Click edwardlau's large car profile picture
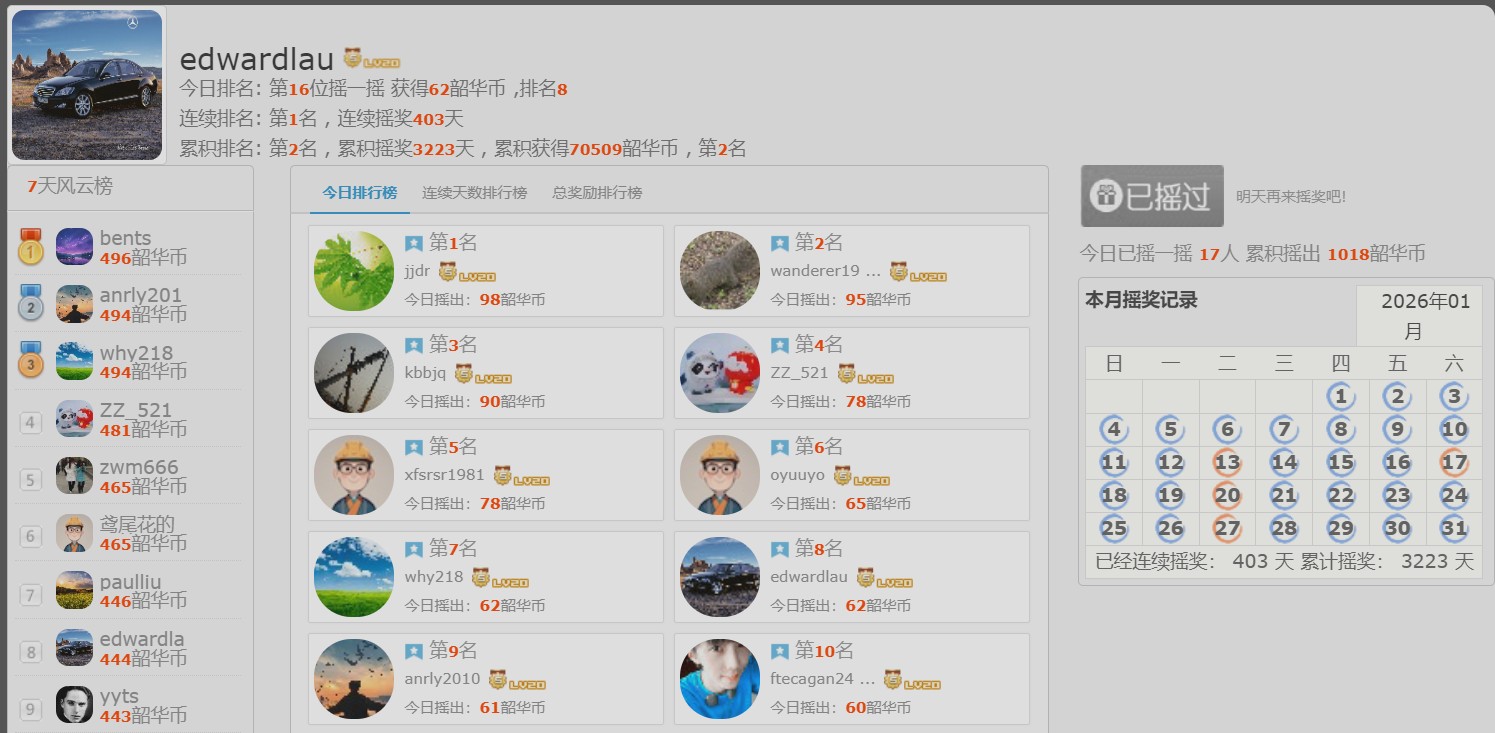This screenshot has width=1495, height=733. pyautogui.click(x=87, y=85)
